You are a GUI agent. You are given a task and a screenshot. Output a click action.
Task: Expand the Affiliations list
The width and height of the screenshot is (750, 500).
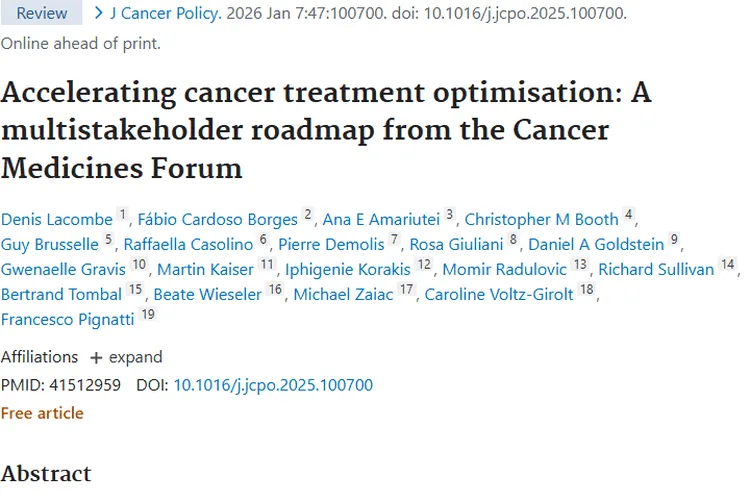point(125,357)
